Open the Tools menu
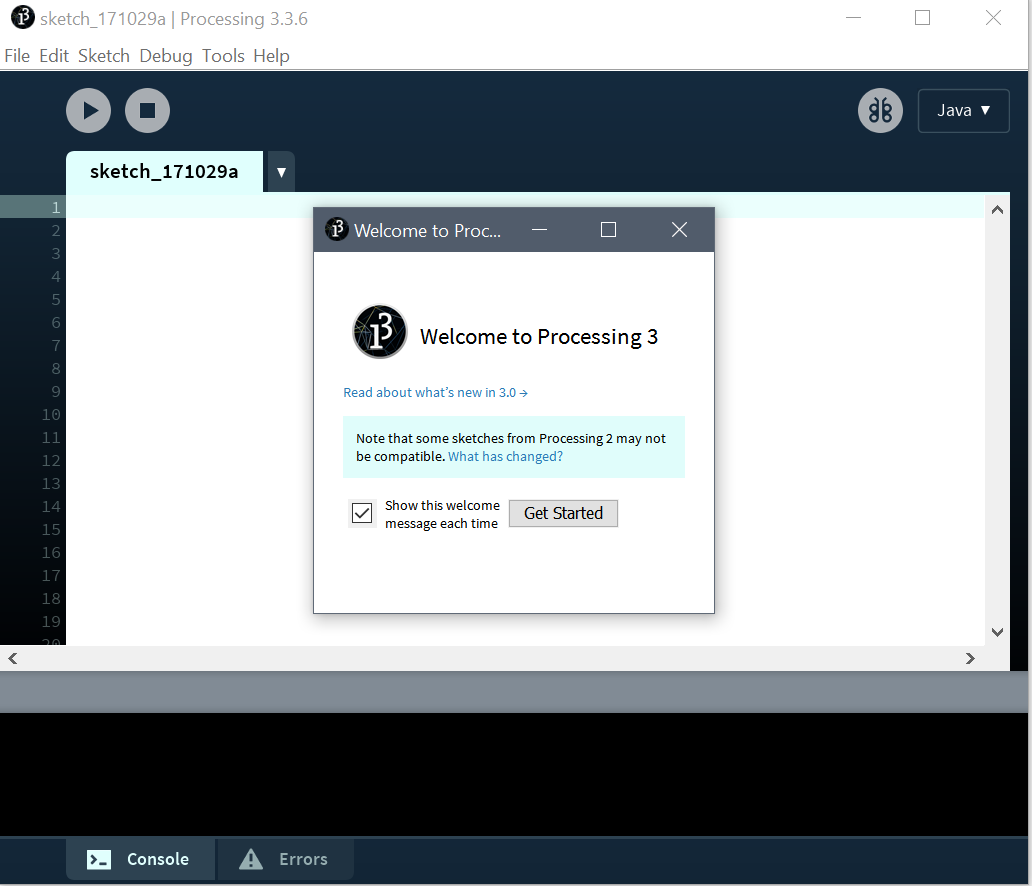The image size is (1032, 886). (x=223, y=56)
